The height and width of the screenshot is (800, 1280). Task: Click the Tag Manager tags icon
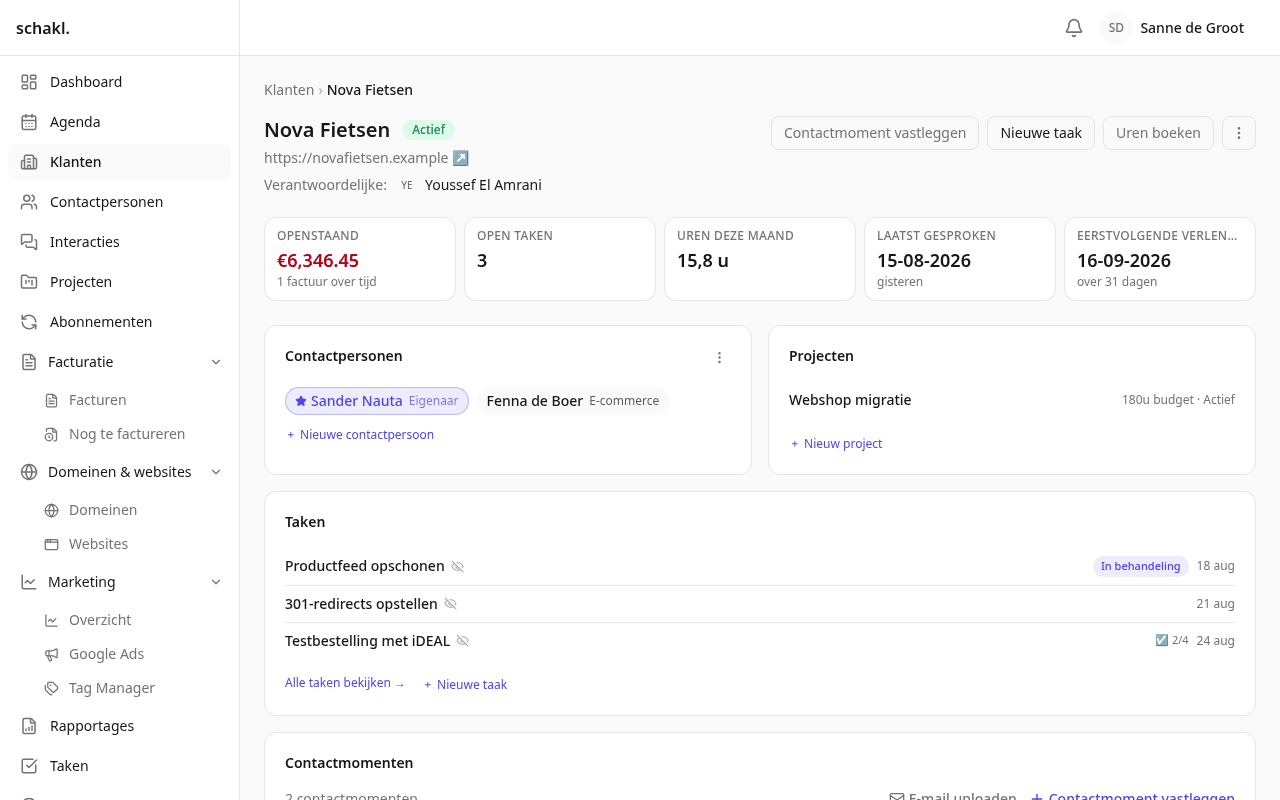tap(51, 688)
